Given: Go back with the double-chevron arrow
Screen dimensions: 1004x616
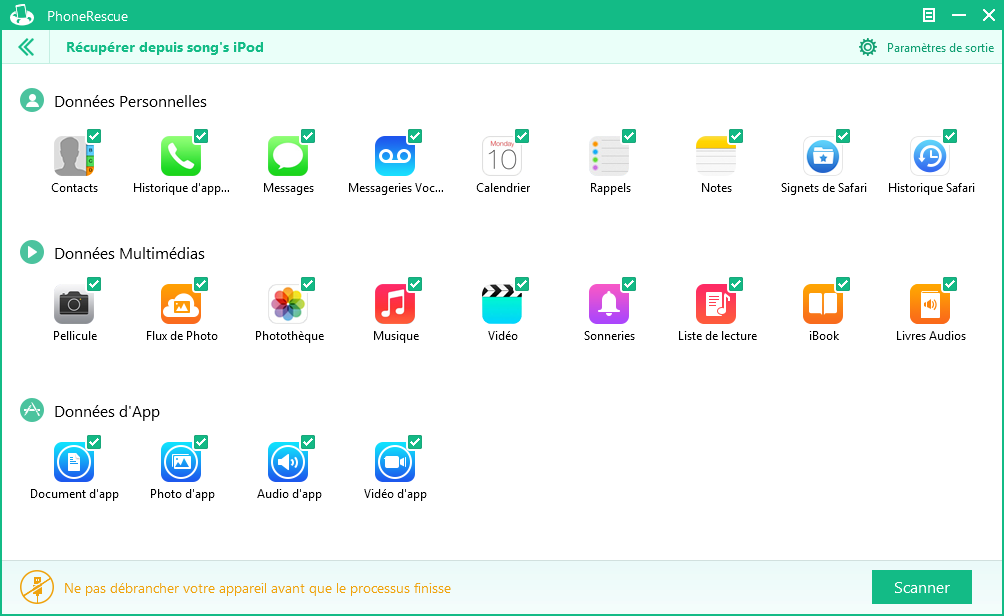Looking at the screenshot, I should [26, 47].
